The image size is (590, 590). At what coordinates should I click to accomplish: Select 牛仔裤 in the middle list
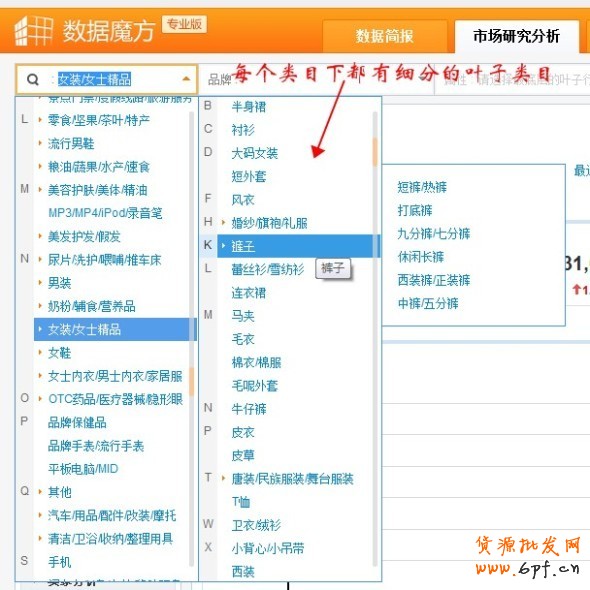[249, 409]
